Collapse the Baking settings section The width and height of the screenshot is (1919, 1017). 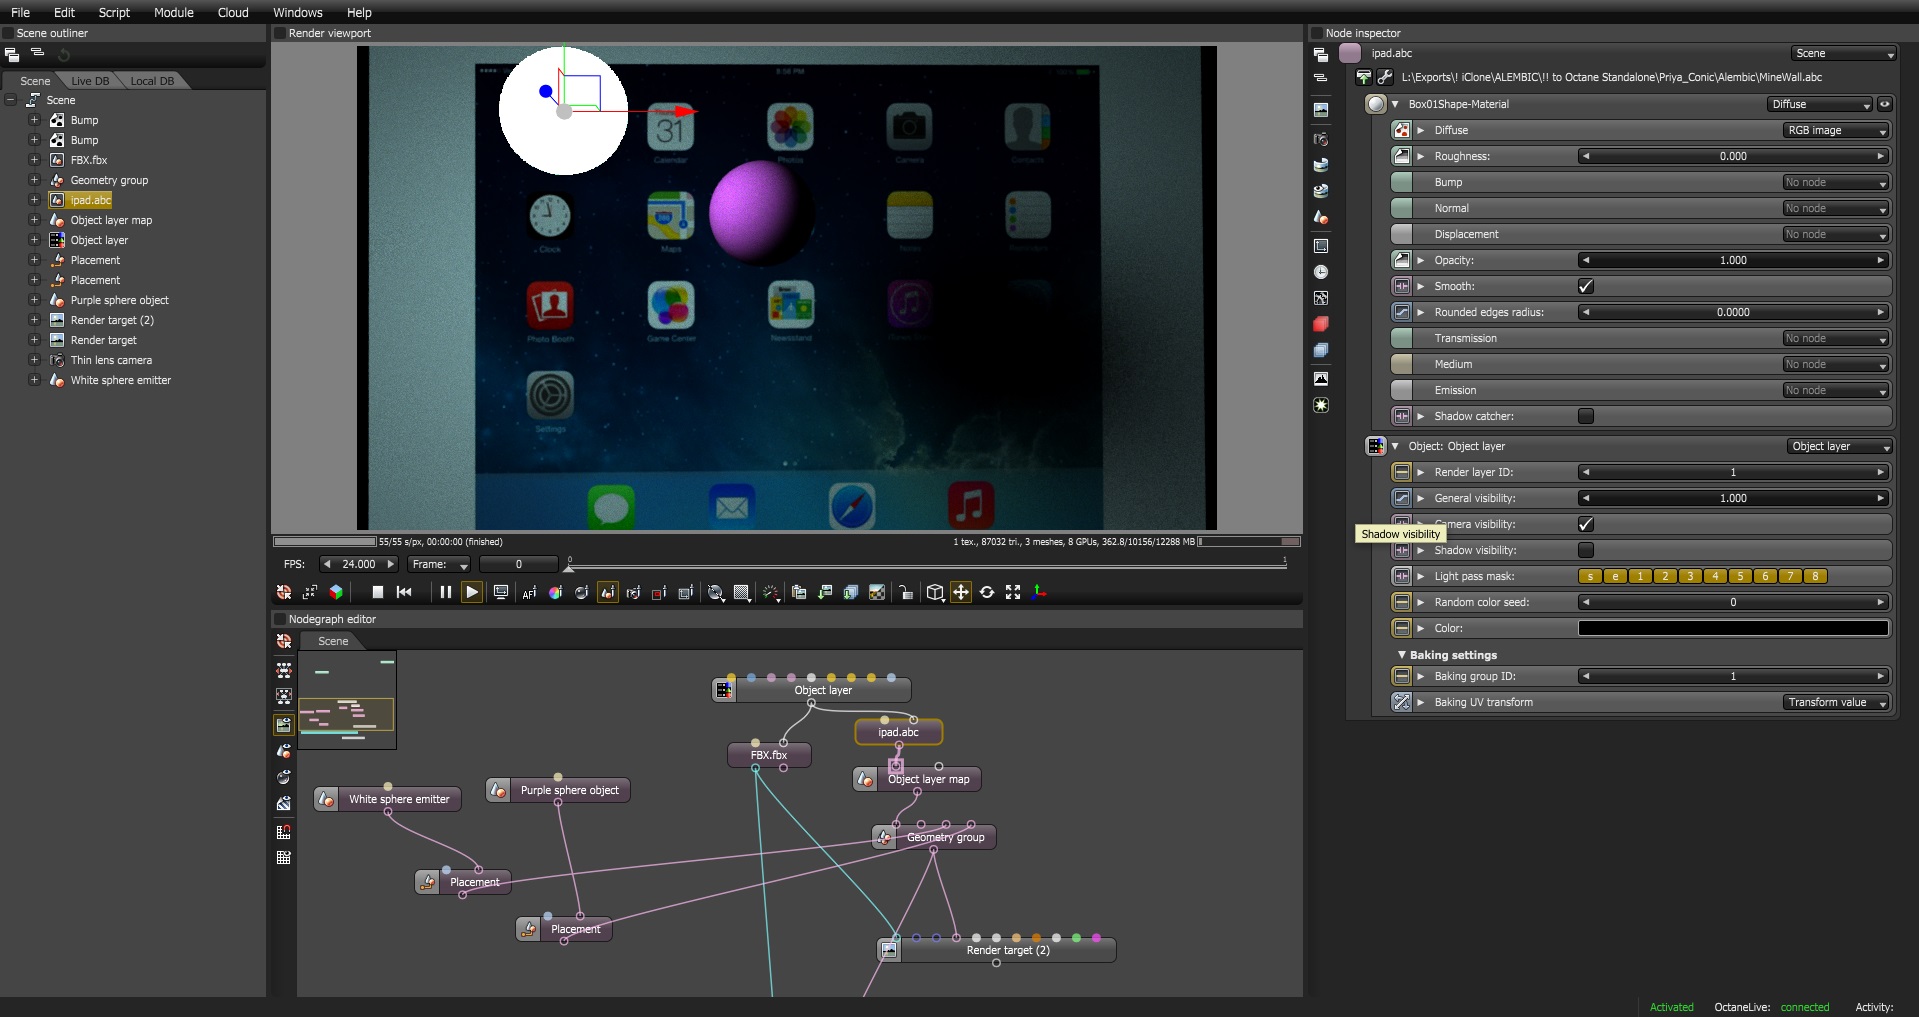pyautogui.click(x=1402, y=655)
